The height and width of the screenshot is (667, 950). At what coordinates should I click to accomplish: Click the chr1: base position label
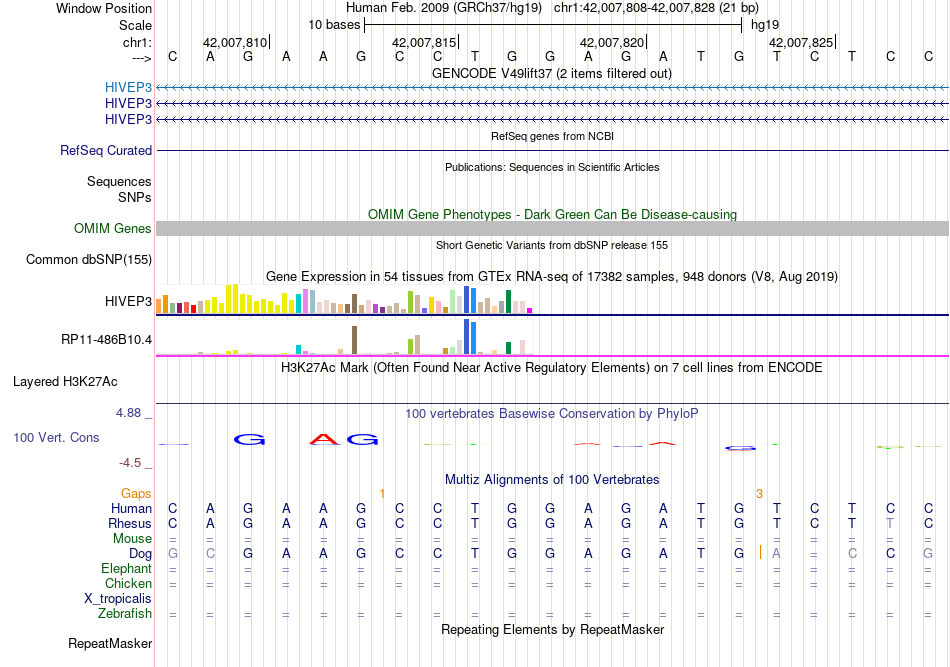click(x=137, y=42)
